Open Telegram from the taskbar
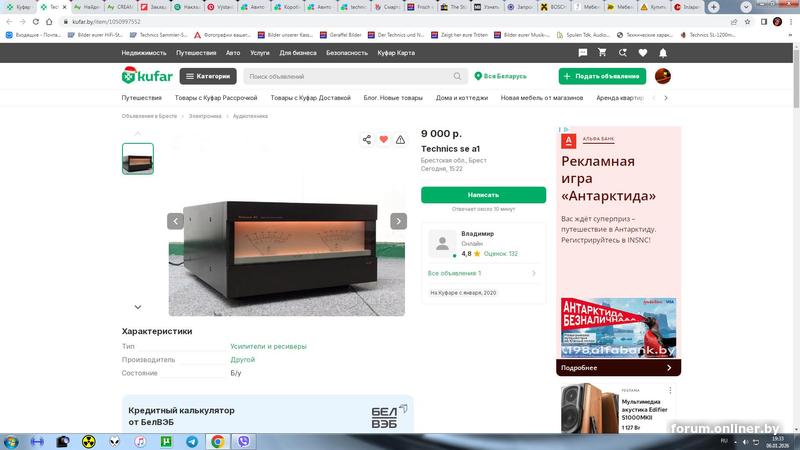This screenshot has width=800, height=450. click(192, 441)
